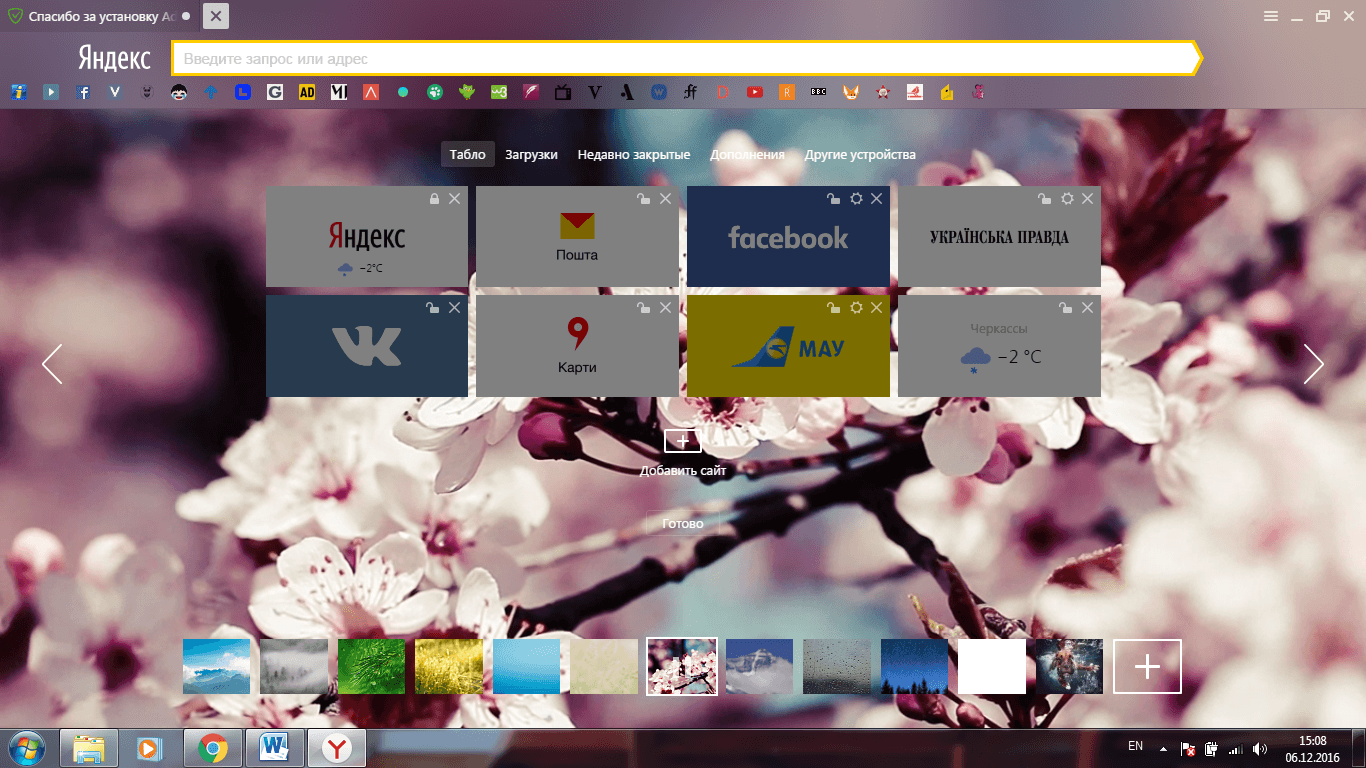Pin the Пошта tile with lock
Image resolution: width=1366 pixels, height=768 pixels.
[644, 199]
